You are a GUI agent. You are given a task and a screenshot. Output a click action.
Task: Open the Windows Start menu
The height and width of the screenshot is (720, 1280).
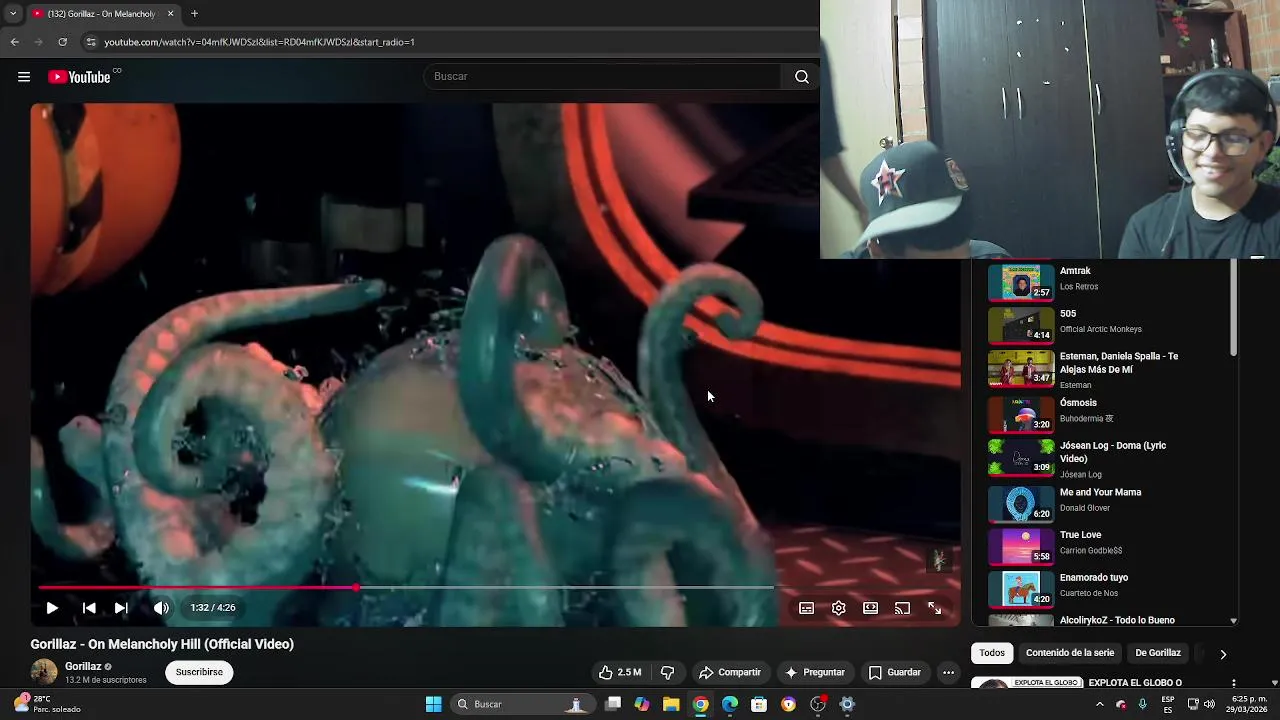click(433, 704)
